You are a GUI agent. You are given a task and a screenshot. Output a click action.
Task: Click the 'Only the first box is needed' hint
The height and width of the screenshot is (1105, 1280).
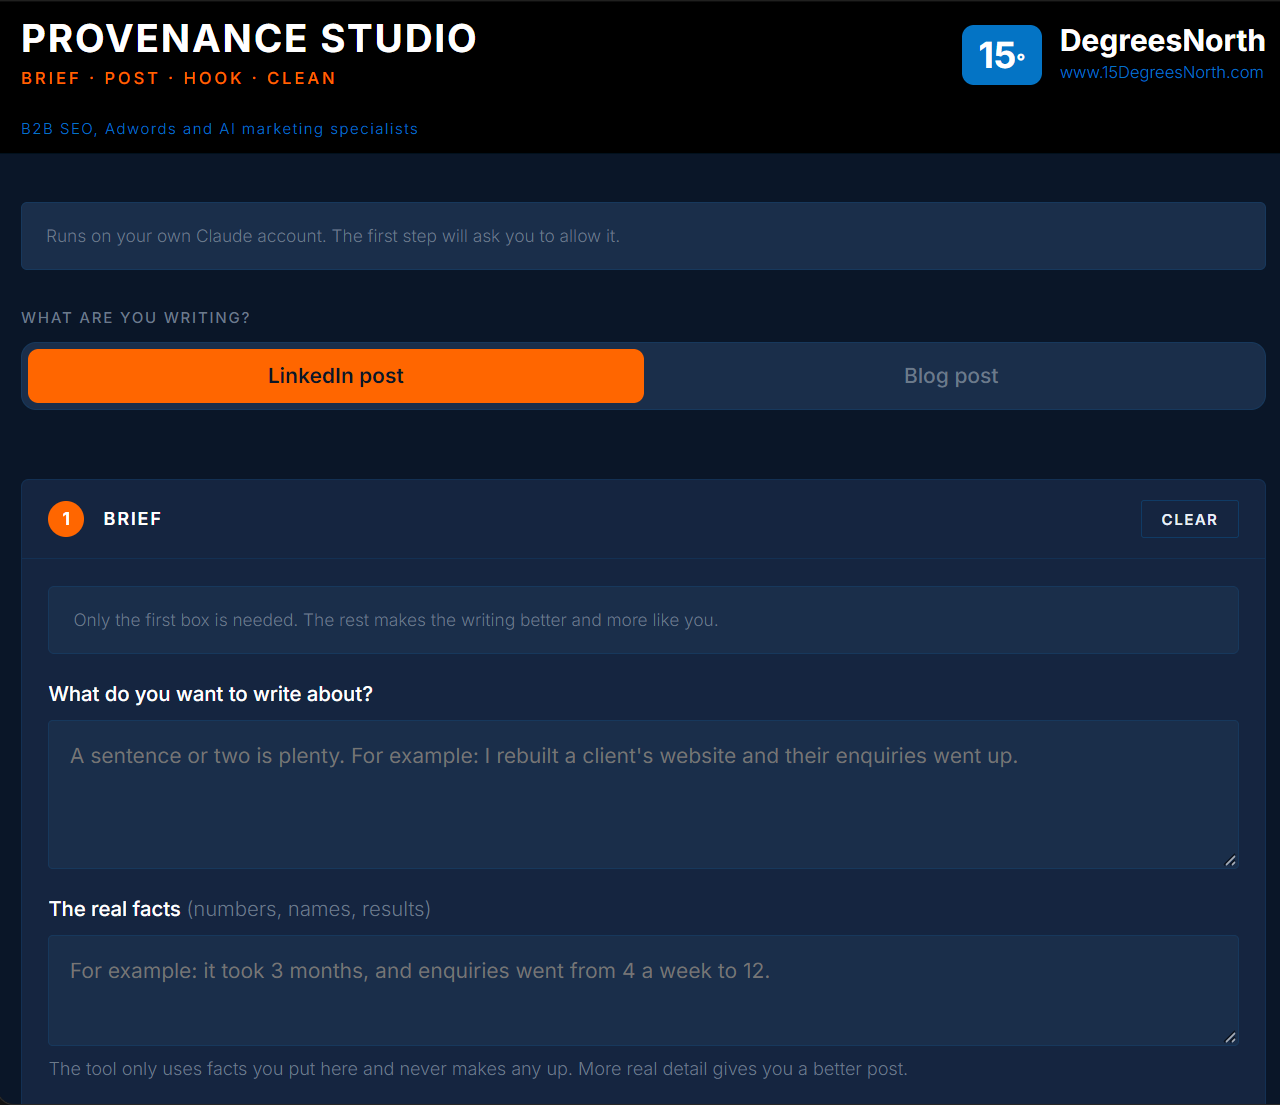click(x=644, y=620)
